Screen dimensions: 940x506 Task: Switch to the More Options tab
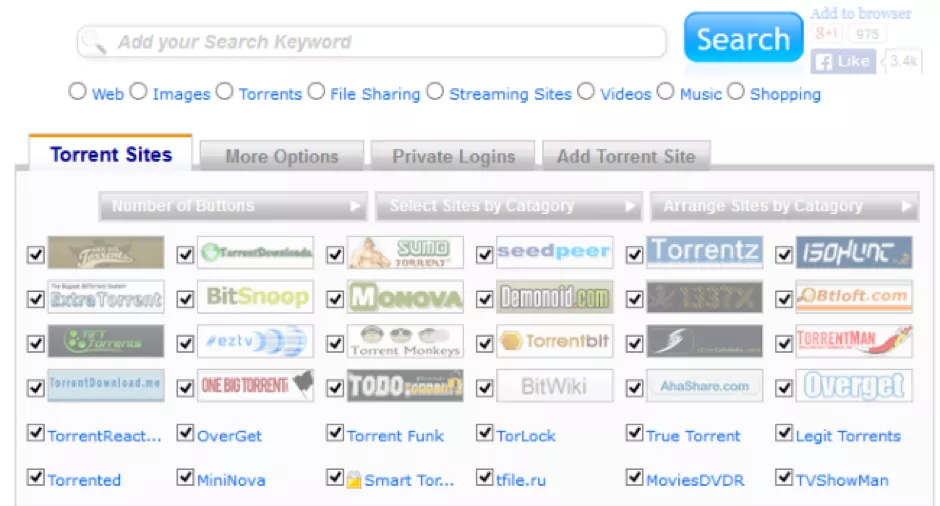click(282, 156)
